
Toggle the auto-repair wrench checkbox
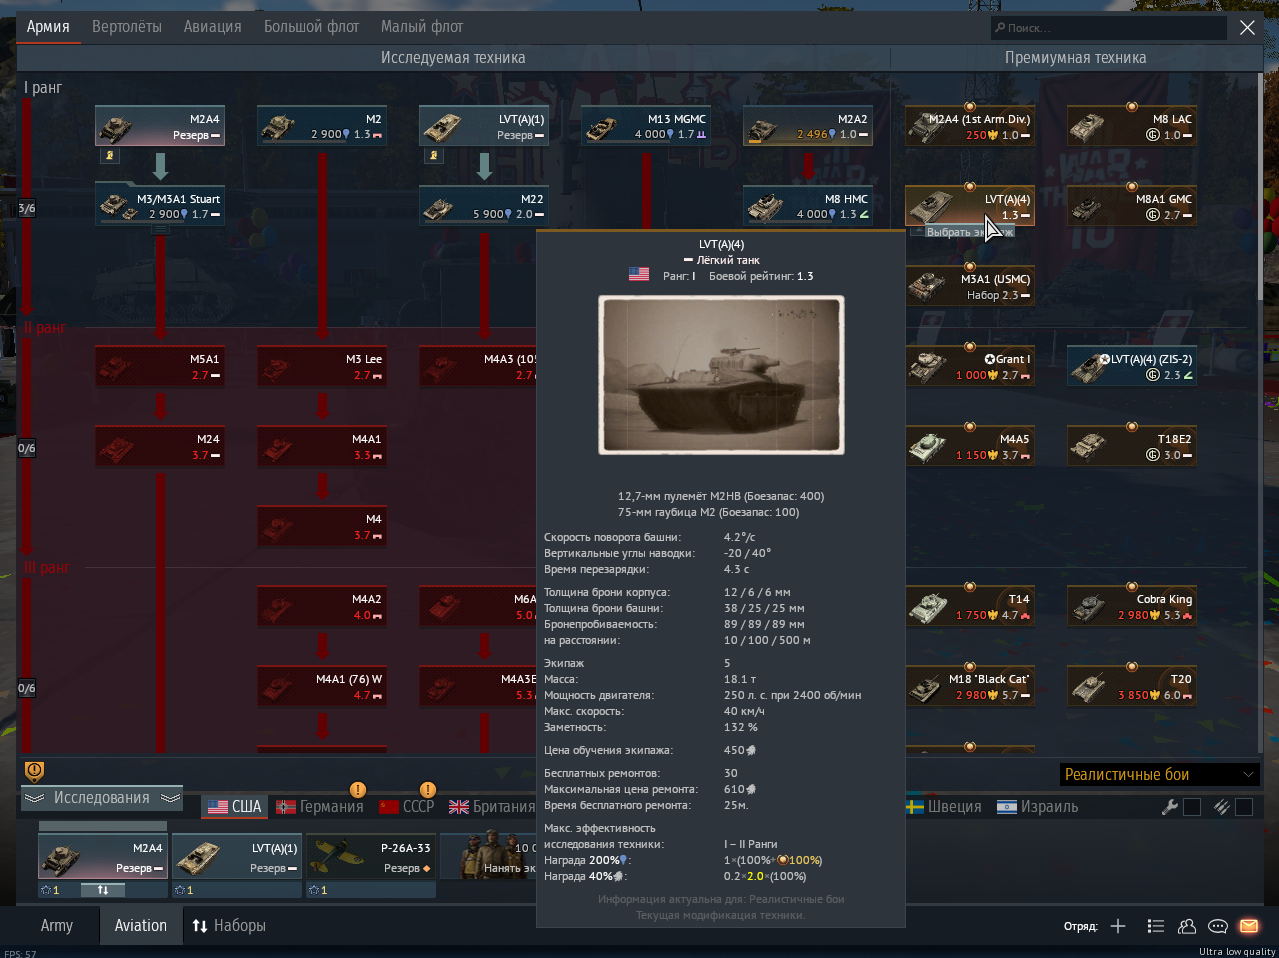coord(1192,807)
